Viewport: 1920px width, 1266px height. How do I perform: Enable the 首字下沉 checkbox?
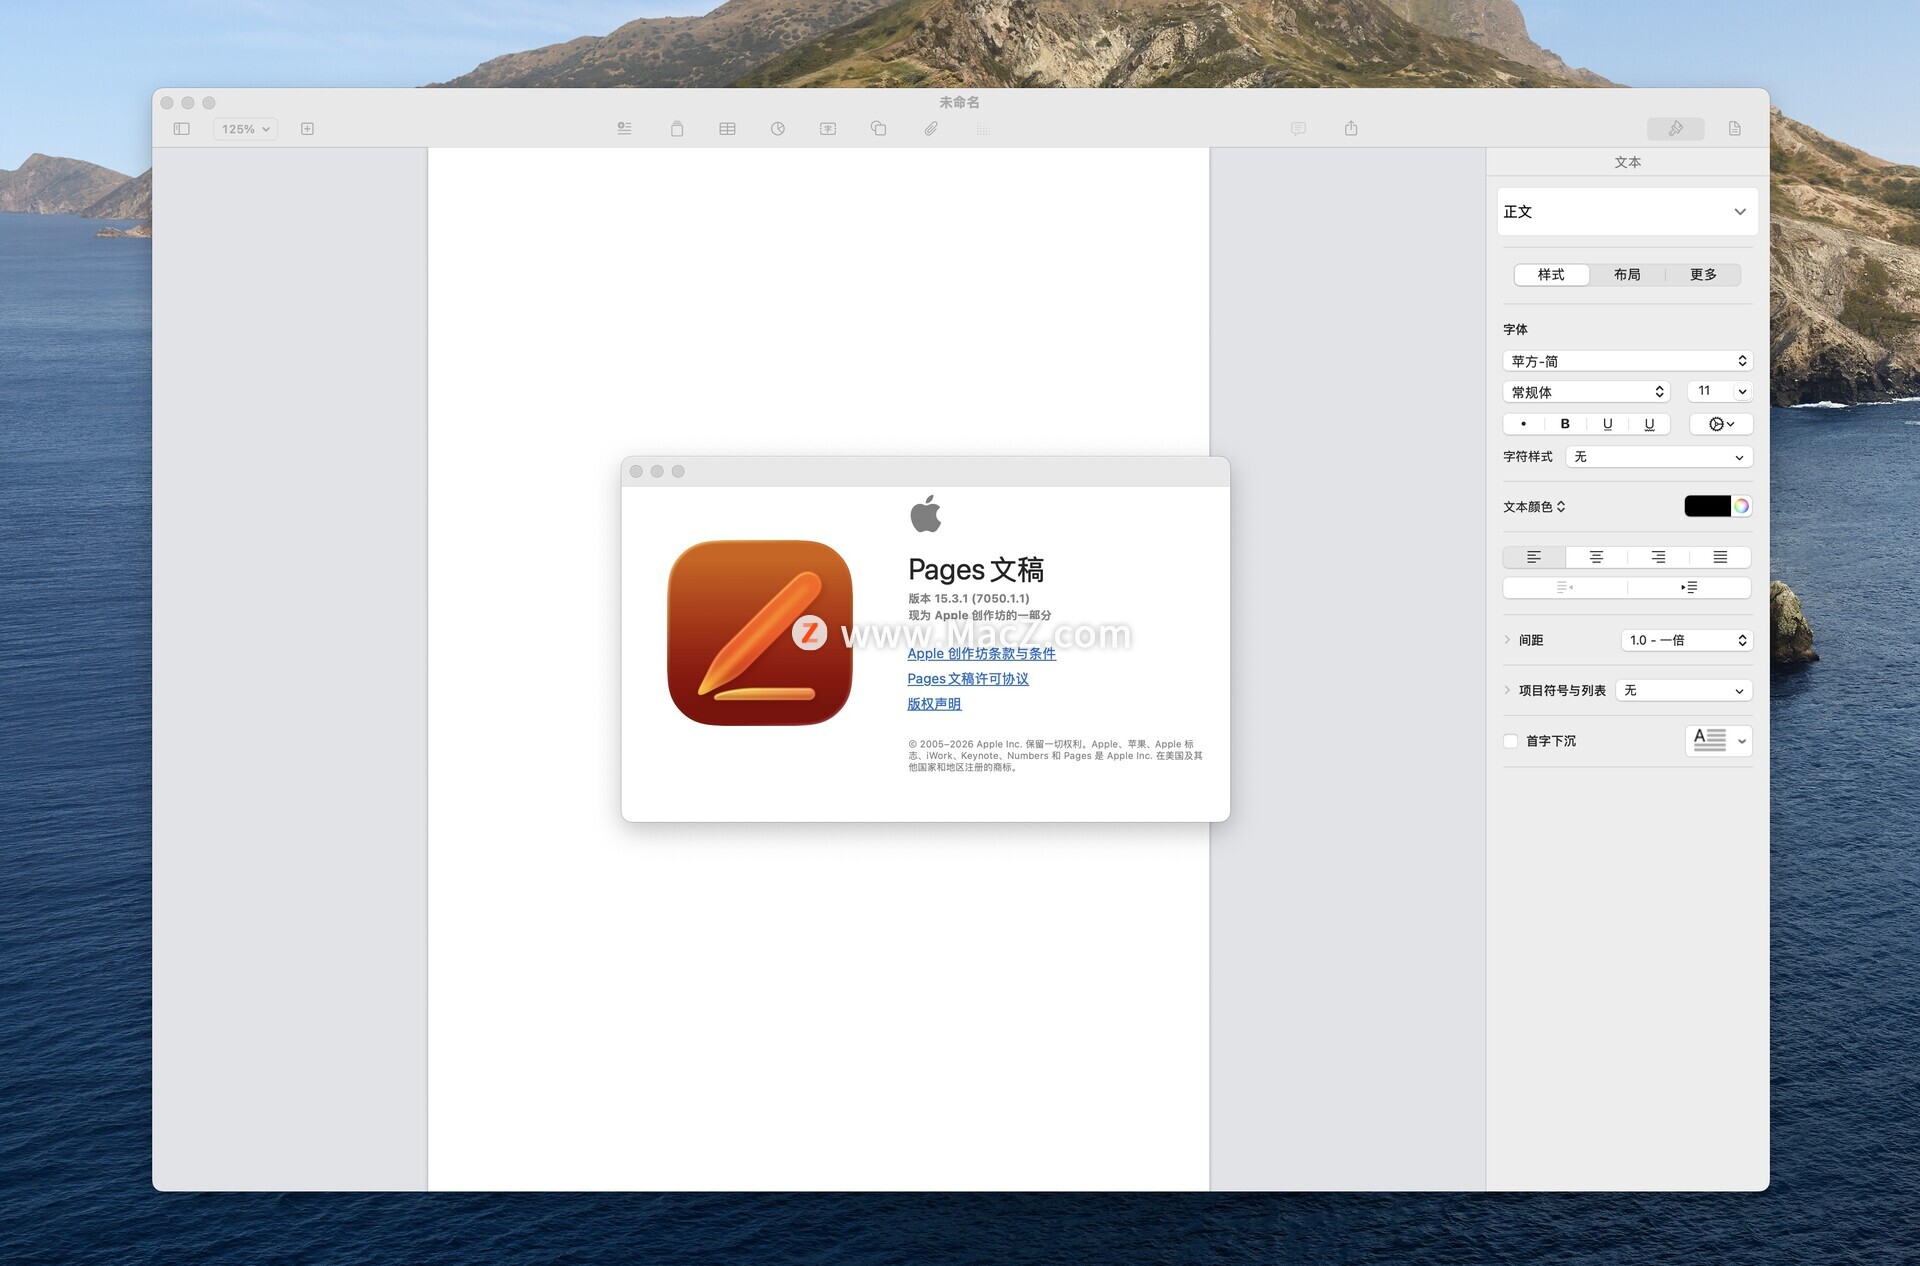coord(1510,741)
